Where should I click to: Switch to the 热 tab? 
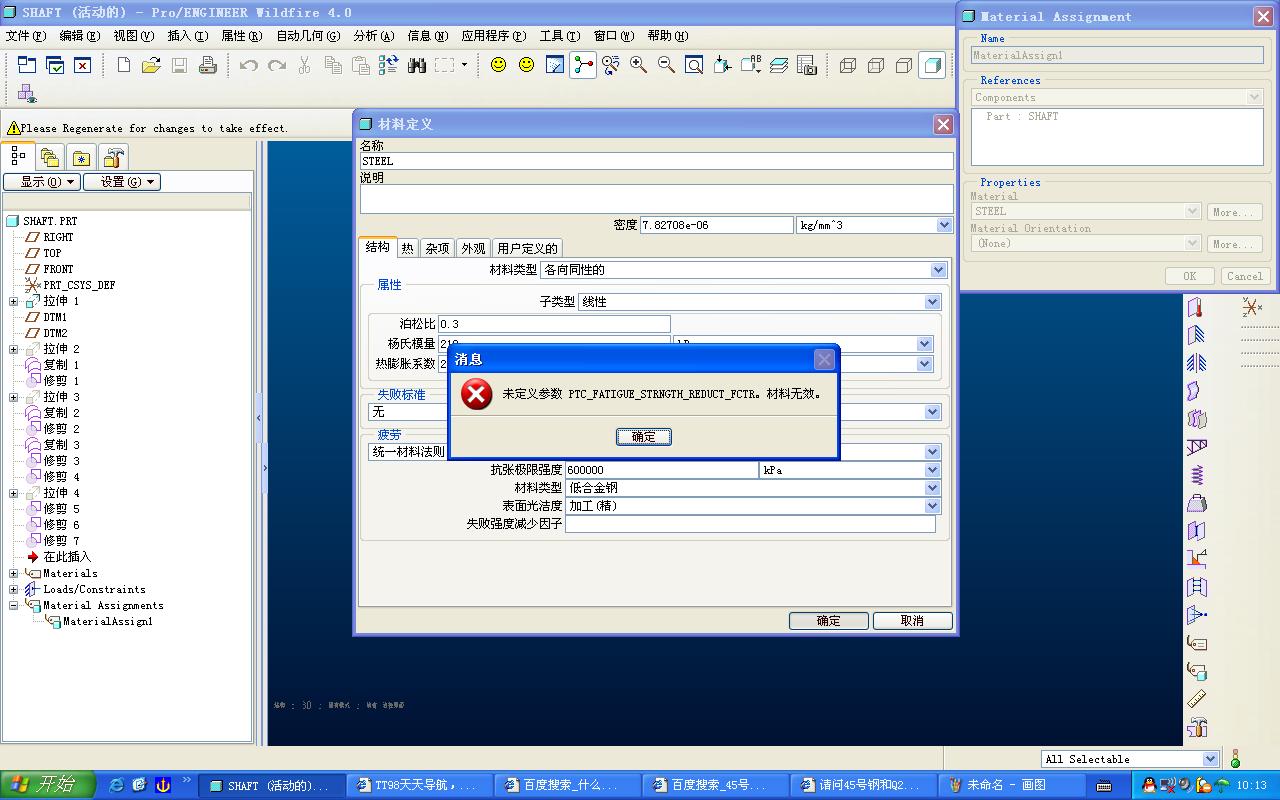point(408,248)
